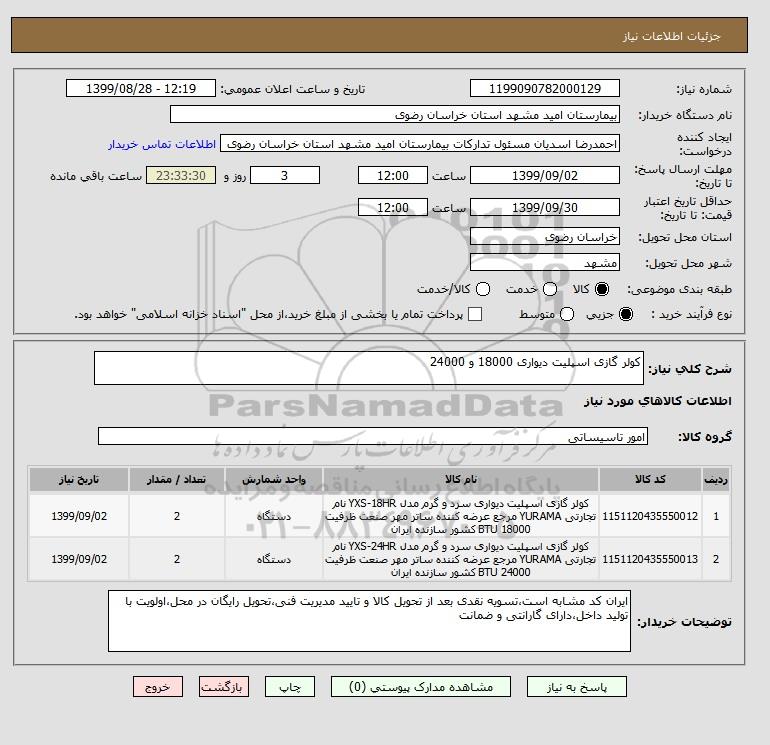The height and width of the screenshot is (745, 770).
Task: Click the تاریخ نیاز column header
Action: [79, 479]
